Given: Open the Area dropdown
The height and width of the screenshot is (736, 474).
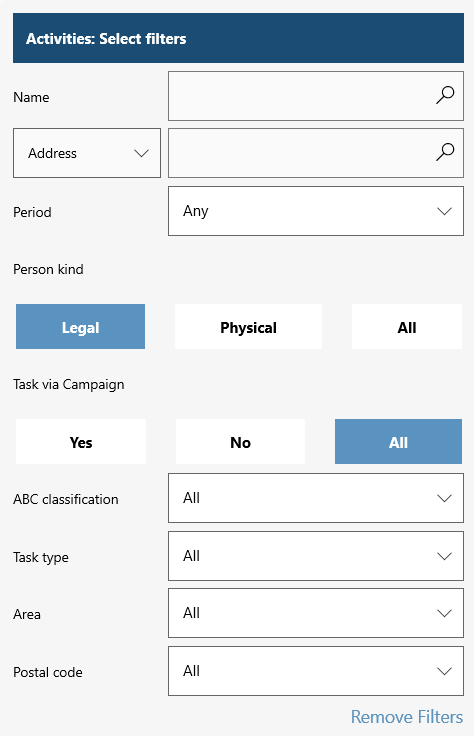Looking at the screenshot, I should [x=316, y=613].
